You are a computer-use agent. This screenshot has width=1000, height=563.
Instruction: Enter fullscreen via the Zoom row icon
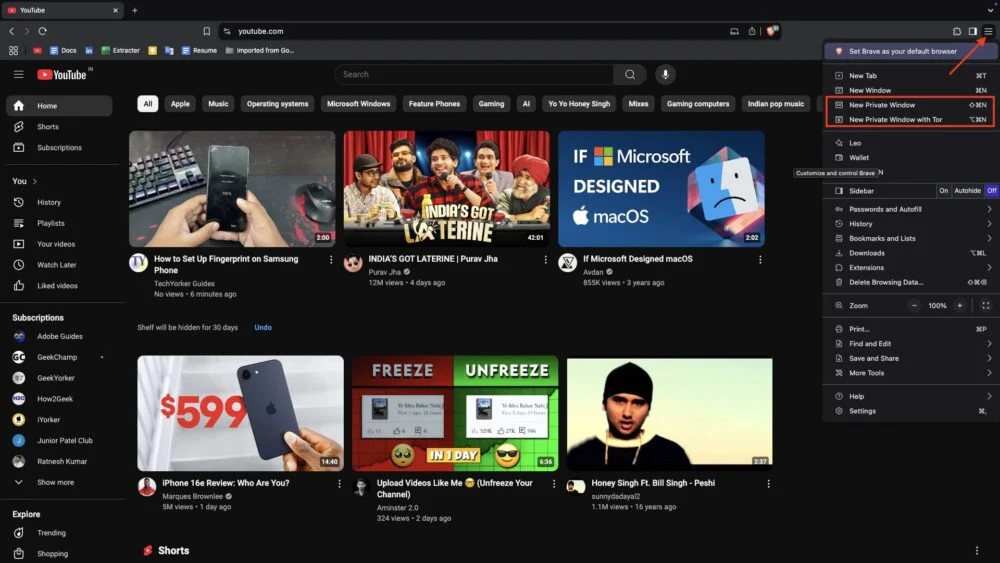pos(985,305)
